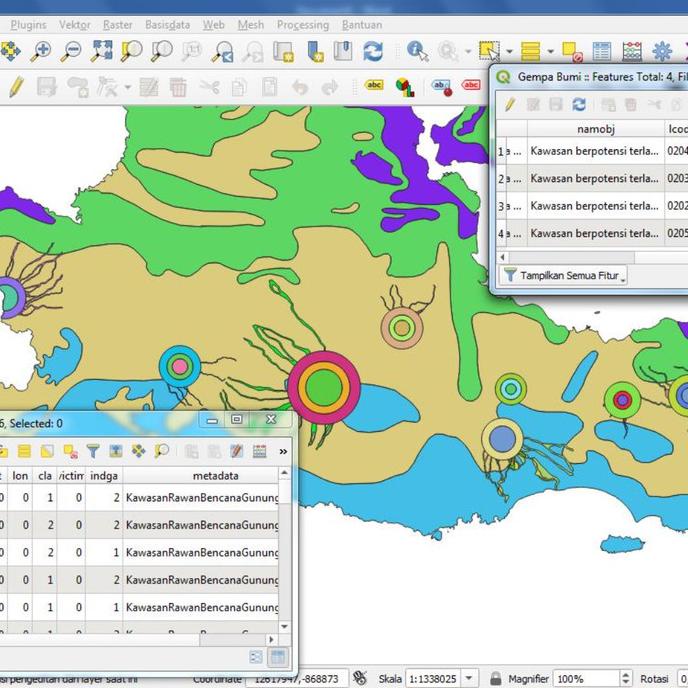Select the Zoom Out magnifier tool
This screenshot has height=688, width=688.
point(71,51)
